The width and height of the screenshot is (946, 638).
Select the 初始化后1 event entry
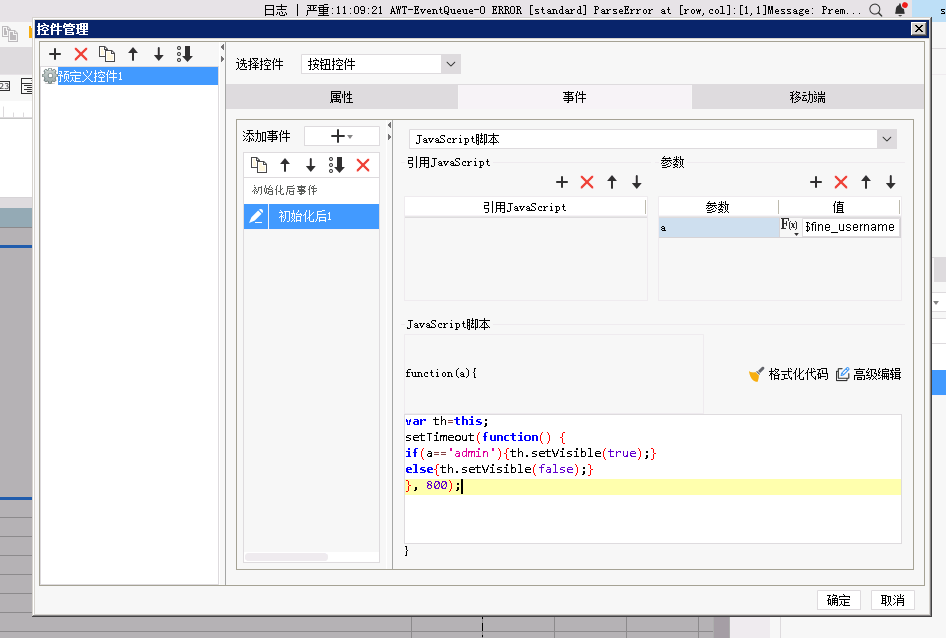pos(324,216)
